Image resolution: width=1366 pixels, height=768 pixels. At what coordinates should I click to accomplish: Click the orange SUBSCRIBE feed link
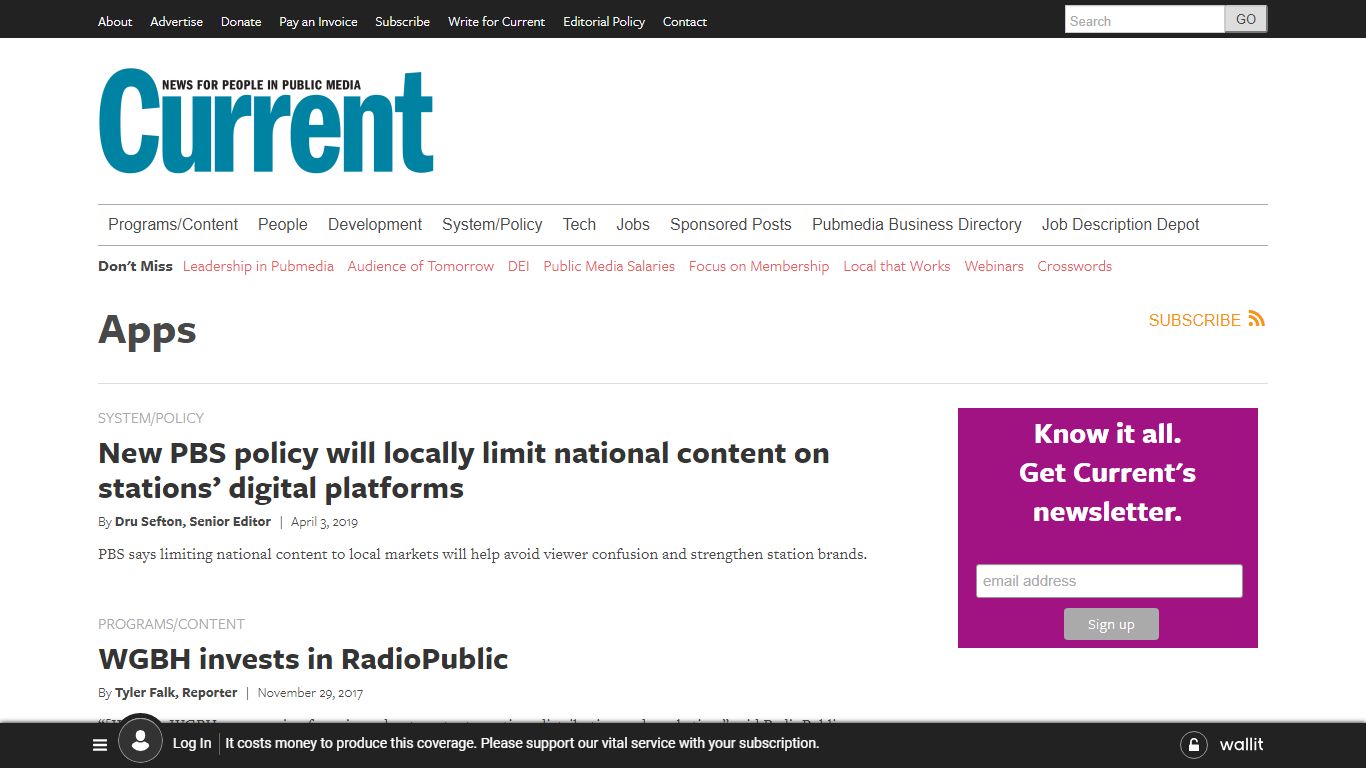pos(1195,320)
